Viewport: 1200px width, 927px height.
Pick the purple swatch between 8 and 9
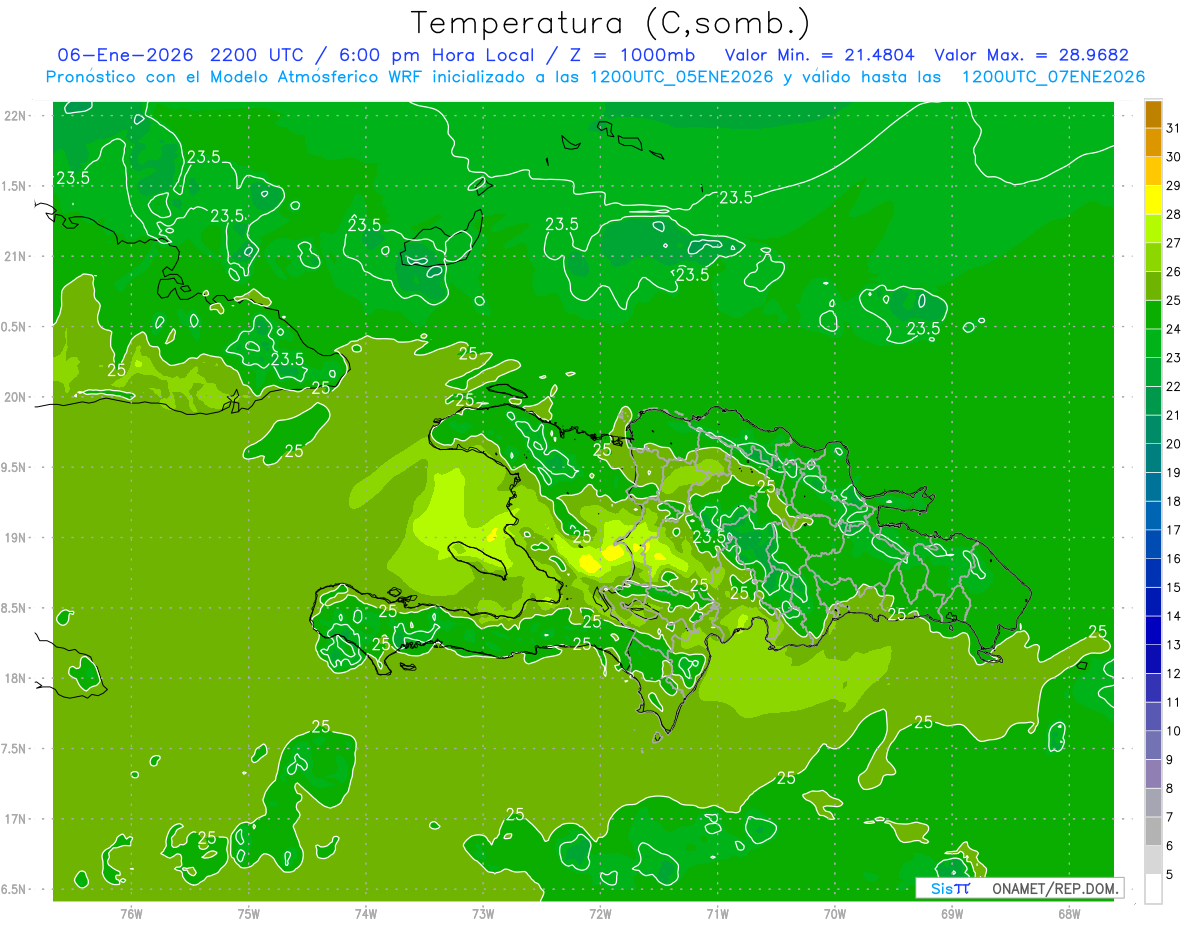[x=1153, y=773]
